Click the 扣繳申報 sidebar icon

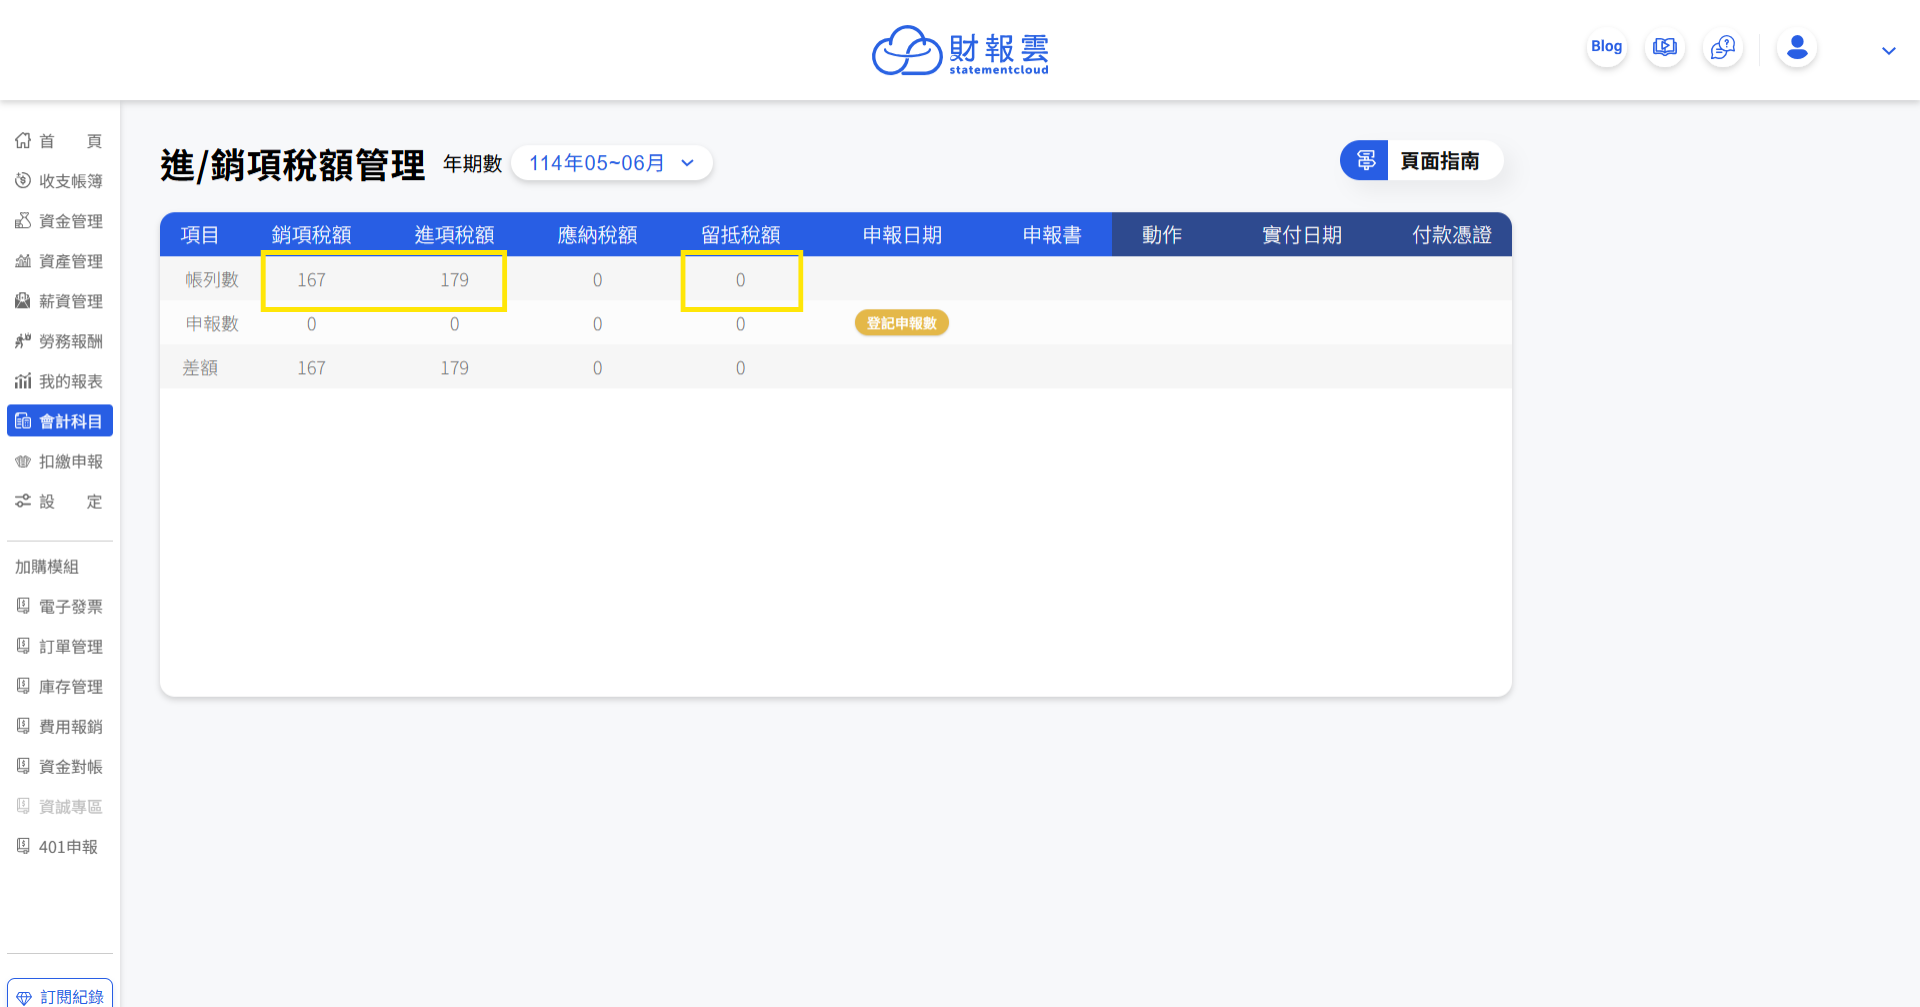[x=23, y=461]
